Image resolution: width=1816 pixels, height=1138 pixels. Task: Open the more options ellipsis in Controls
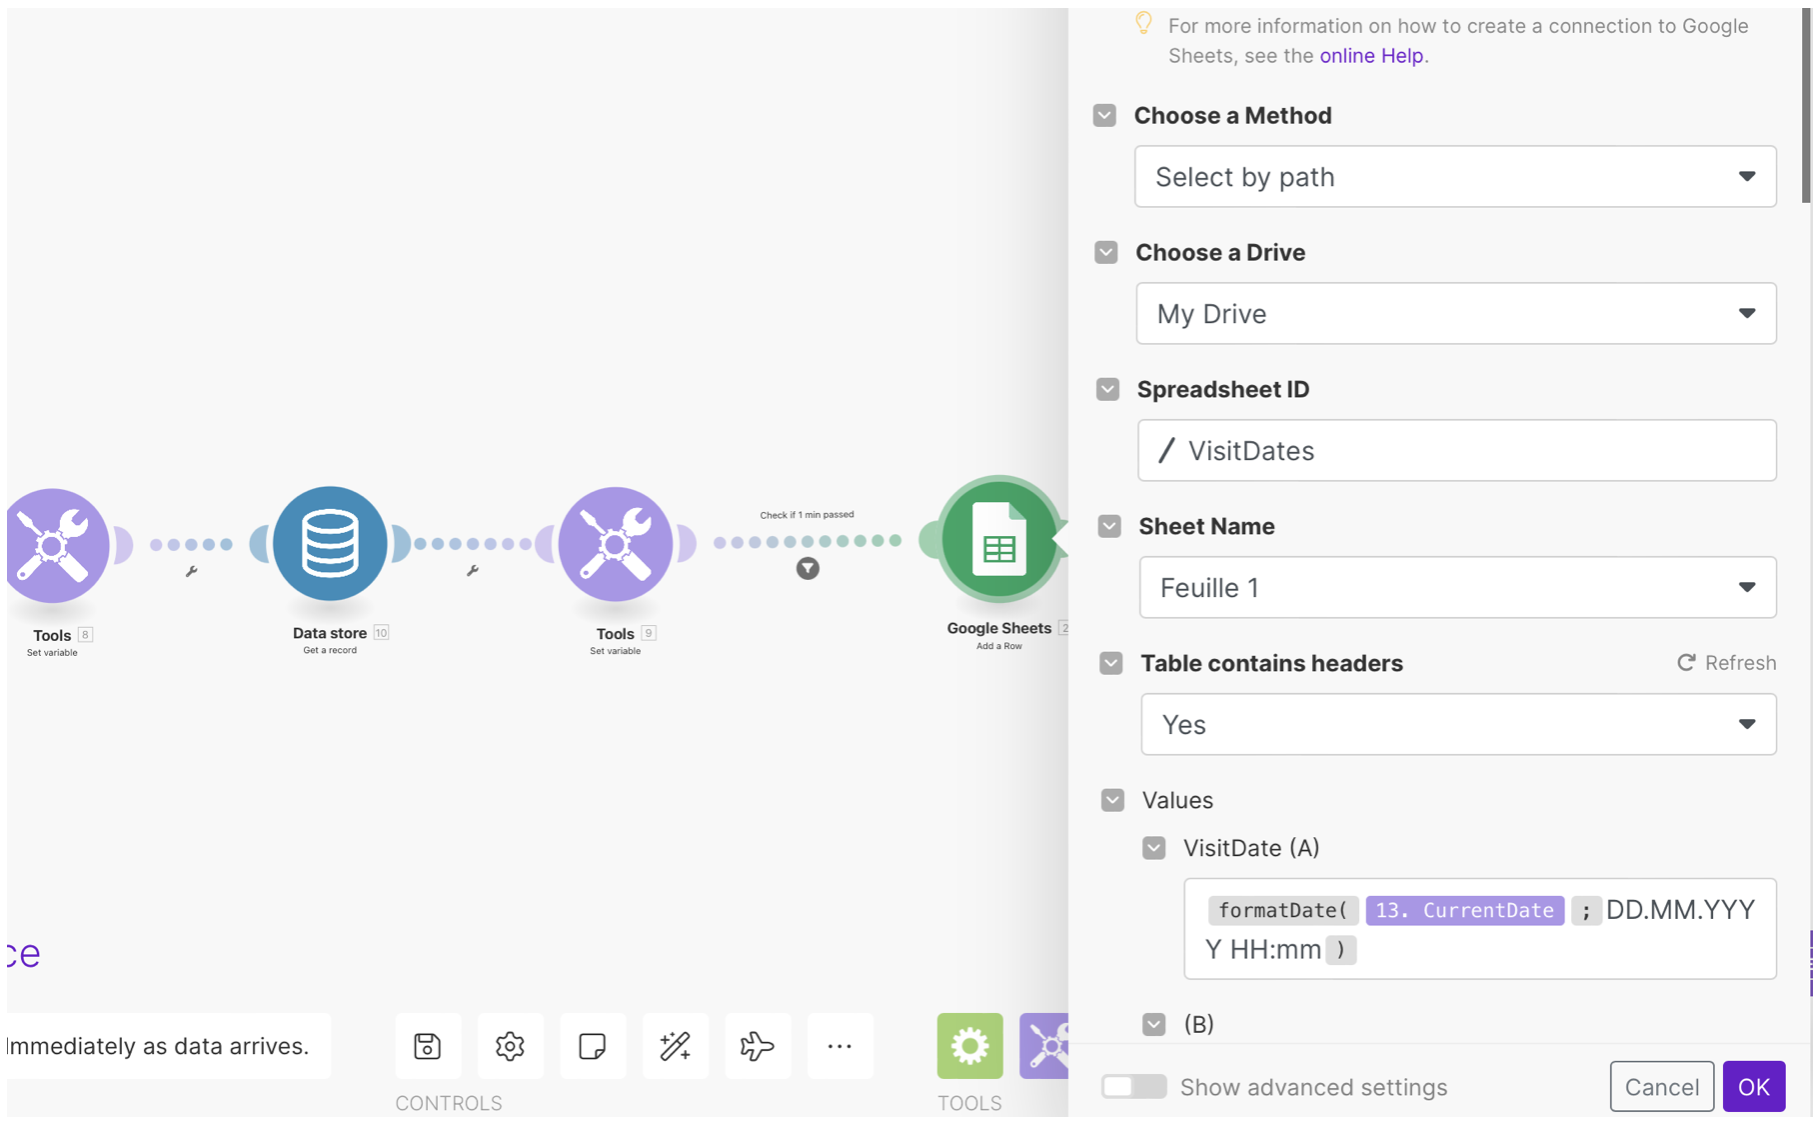(840, 1046)
